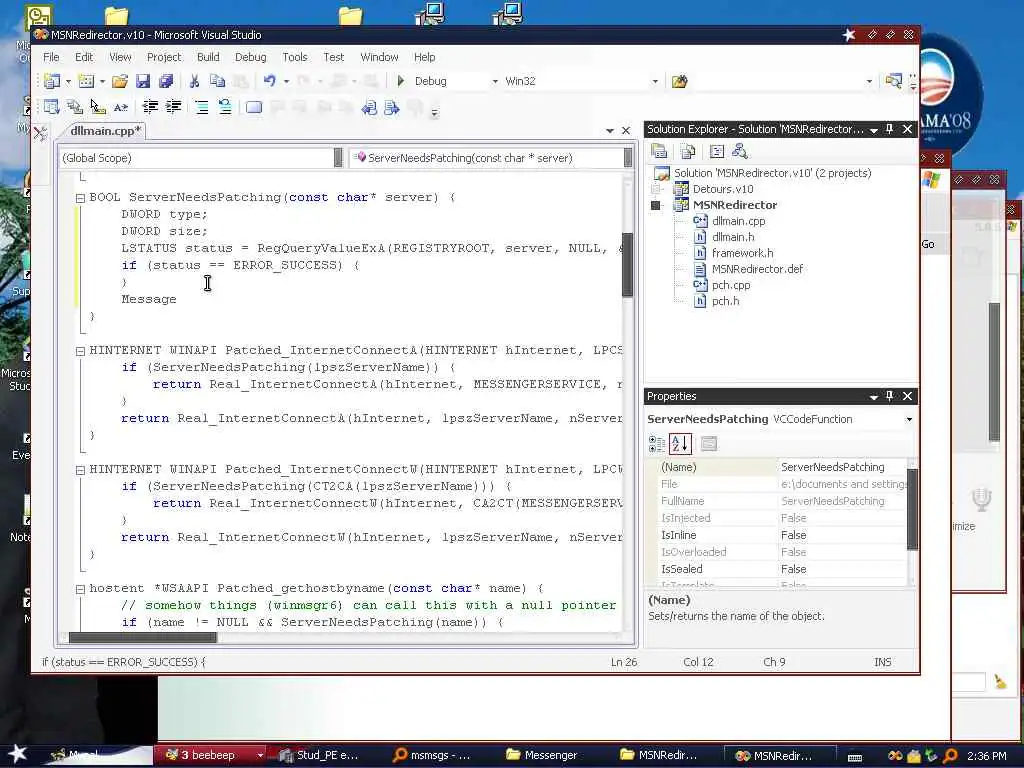Open the Debug menu

[x=251, y=57]
